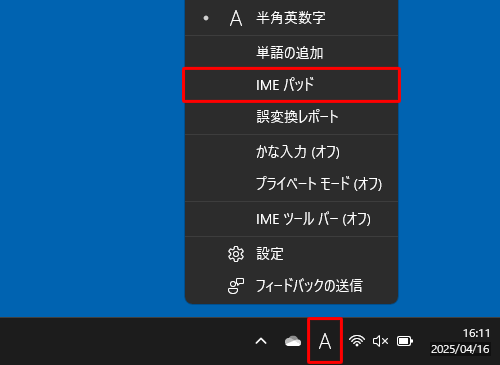Toggle かな入力 (オフ) option
Screen dimensions: 500x365
point(291,152)
